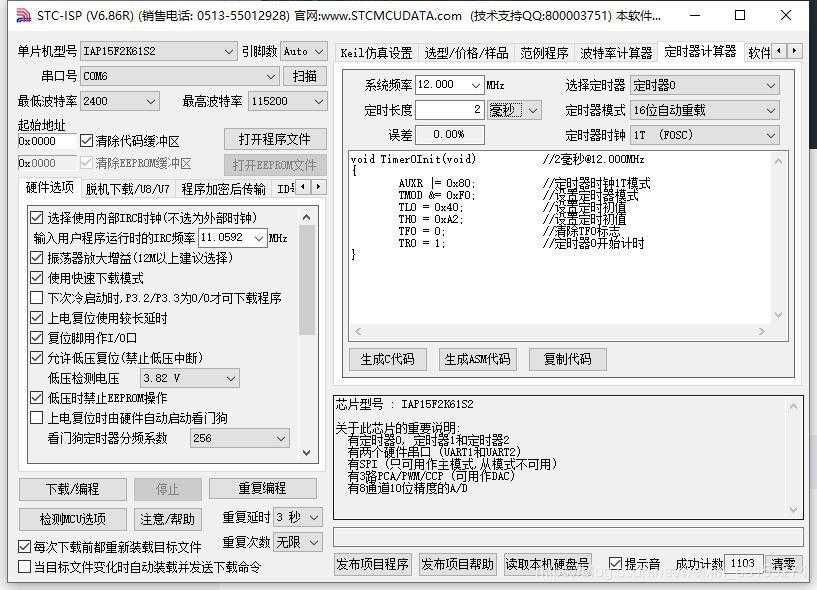Click left arrow next to 软件 tab
Screen dimensions: 817x590
pyautogui.click(x=779, y=51)
